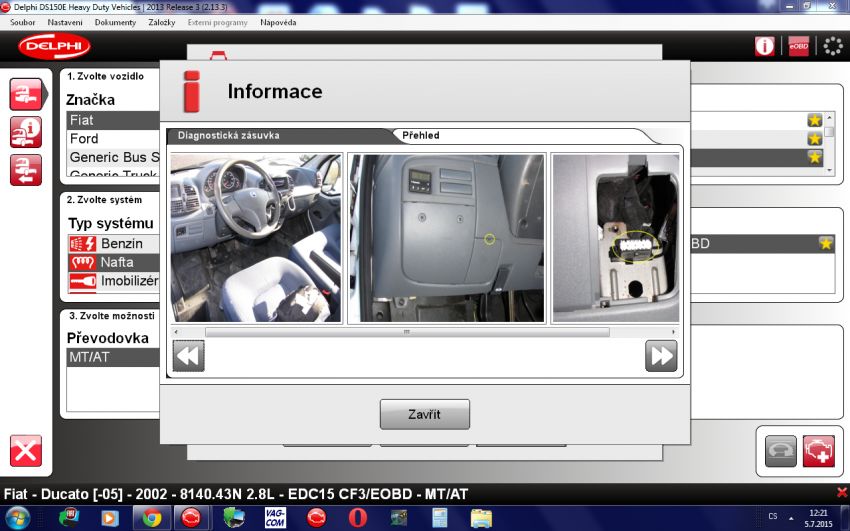The height and width of the screenshot is (531, 850).
Task: Open the vehicle information sidebar icon
Action: (x=26, y=132)
